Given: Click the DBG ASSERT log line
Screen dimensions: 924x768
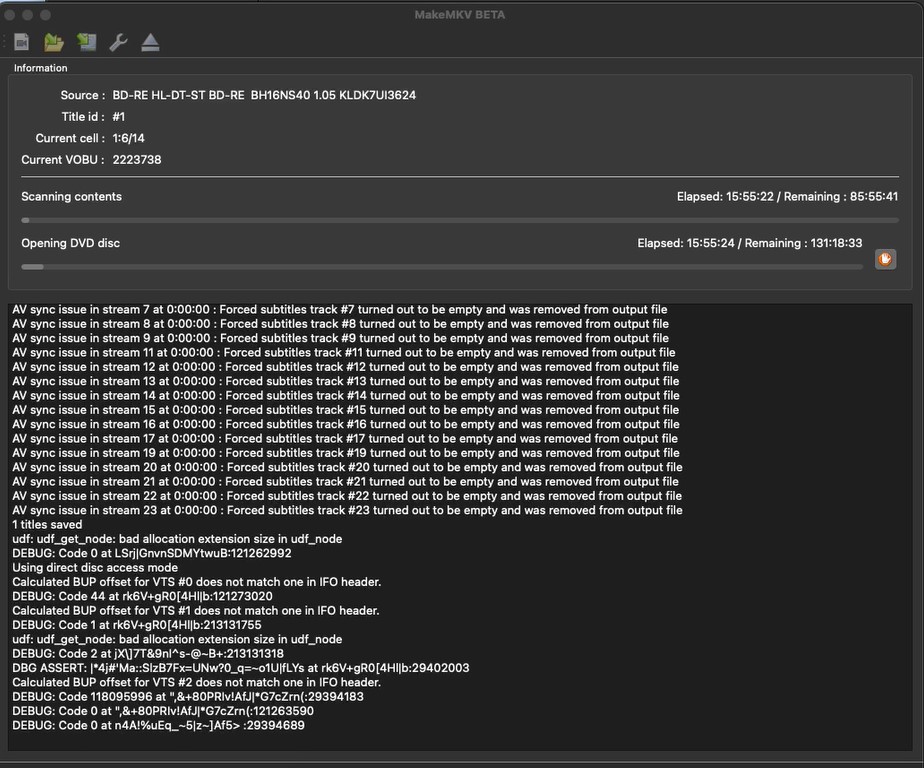Looking at the screenshot, I should click(240, 668).
